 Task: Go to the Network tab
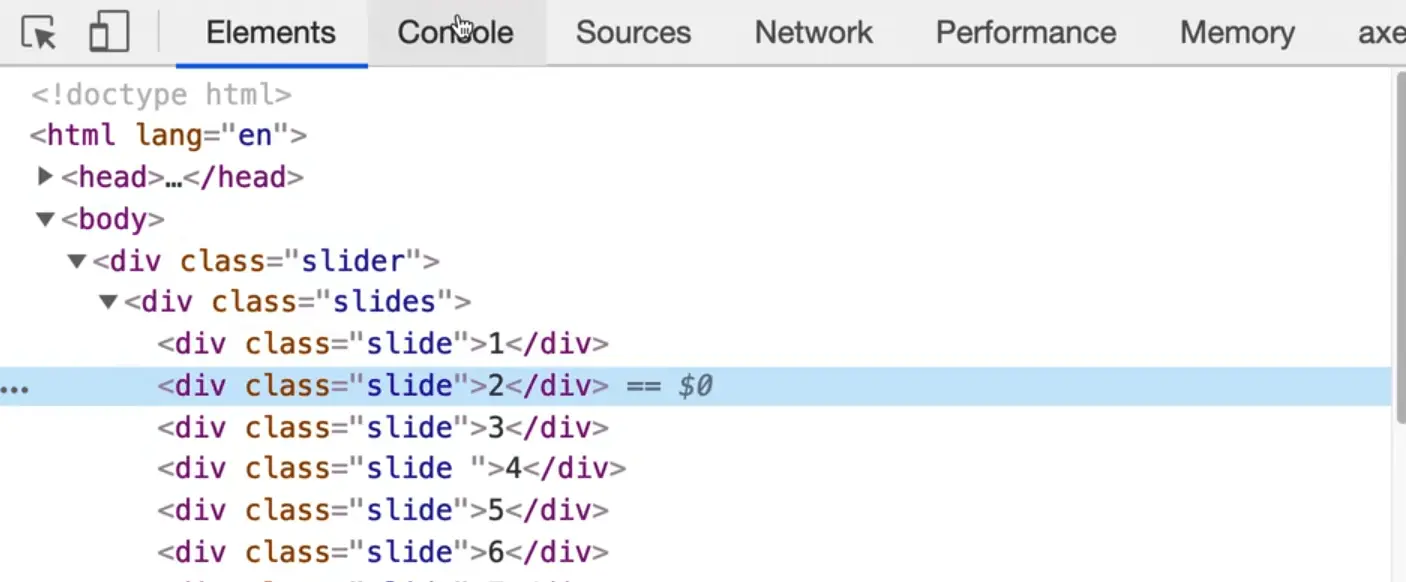click(x=813, y=33)
